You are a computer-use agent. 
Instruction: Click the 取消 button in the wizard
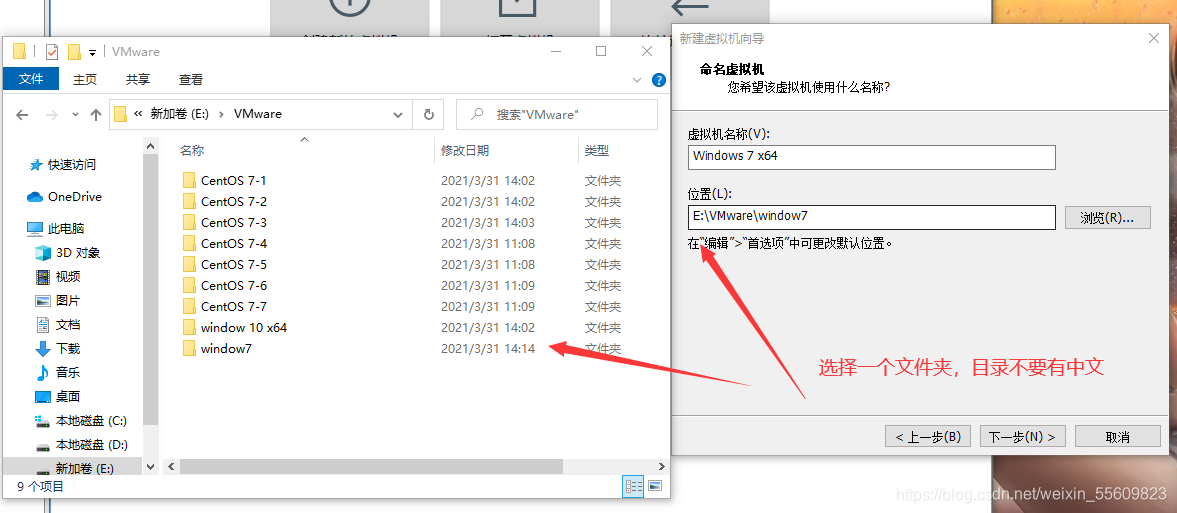[1118, 436]
